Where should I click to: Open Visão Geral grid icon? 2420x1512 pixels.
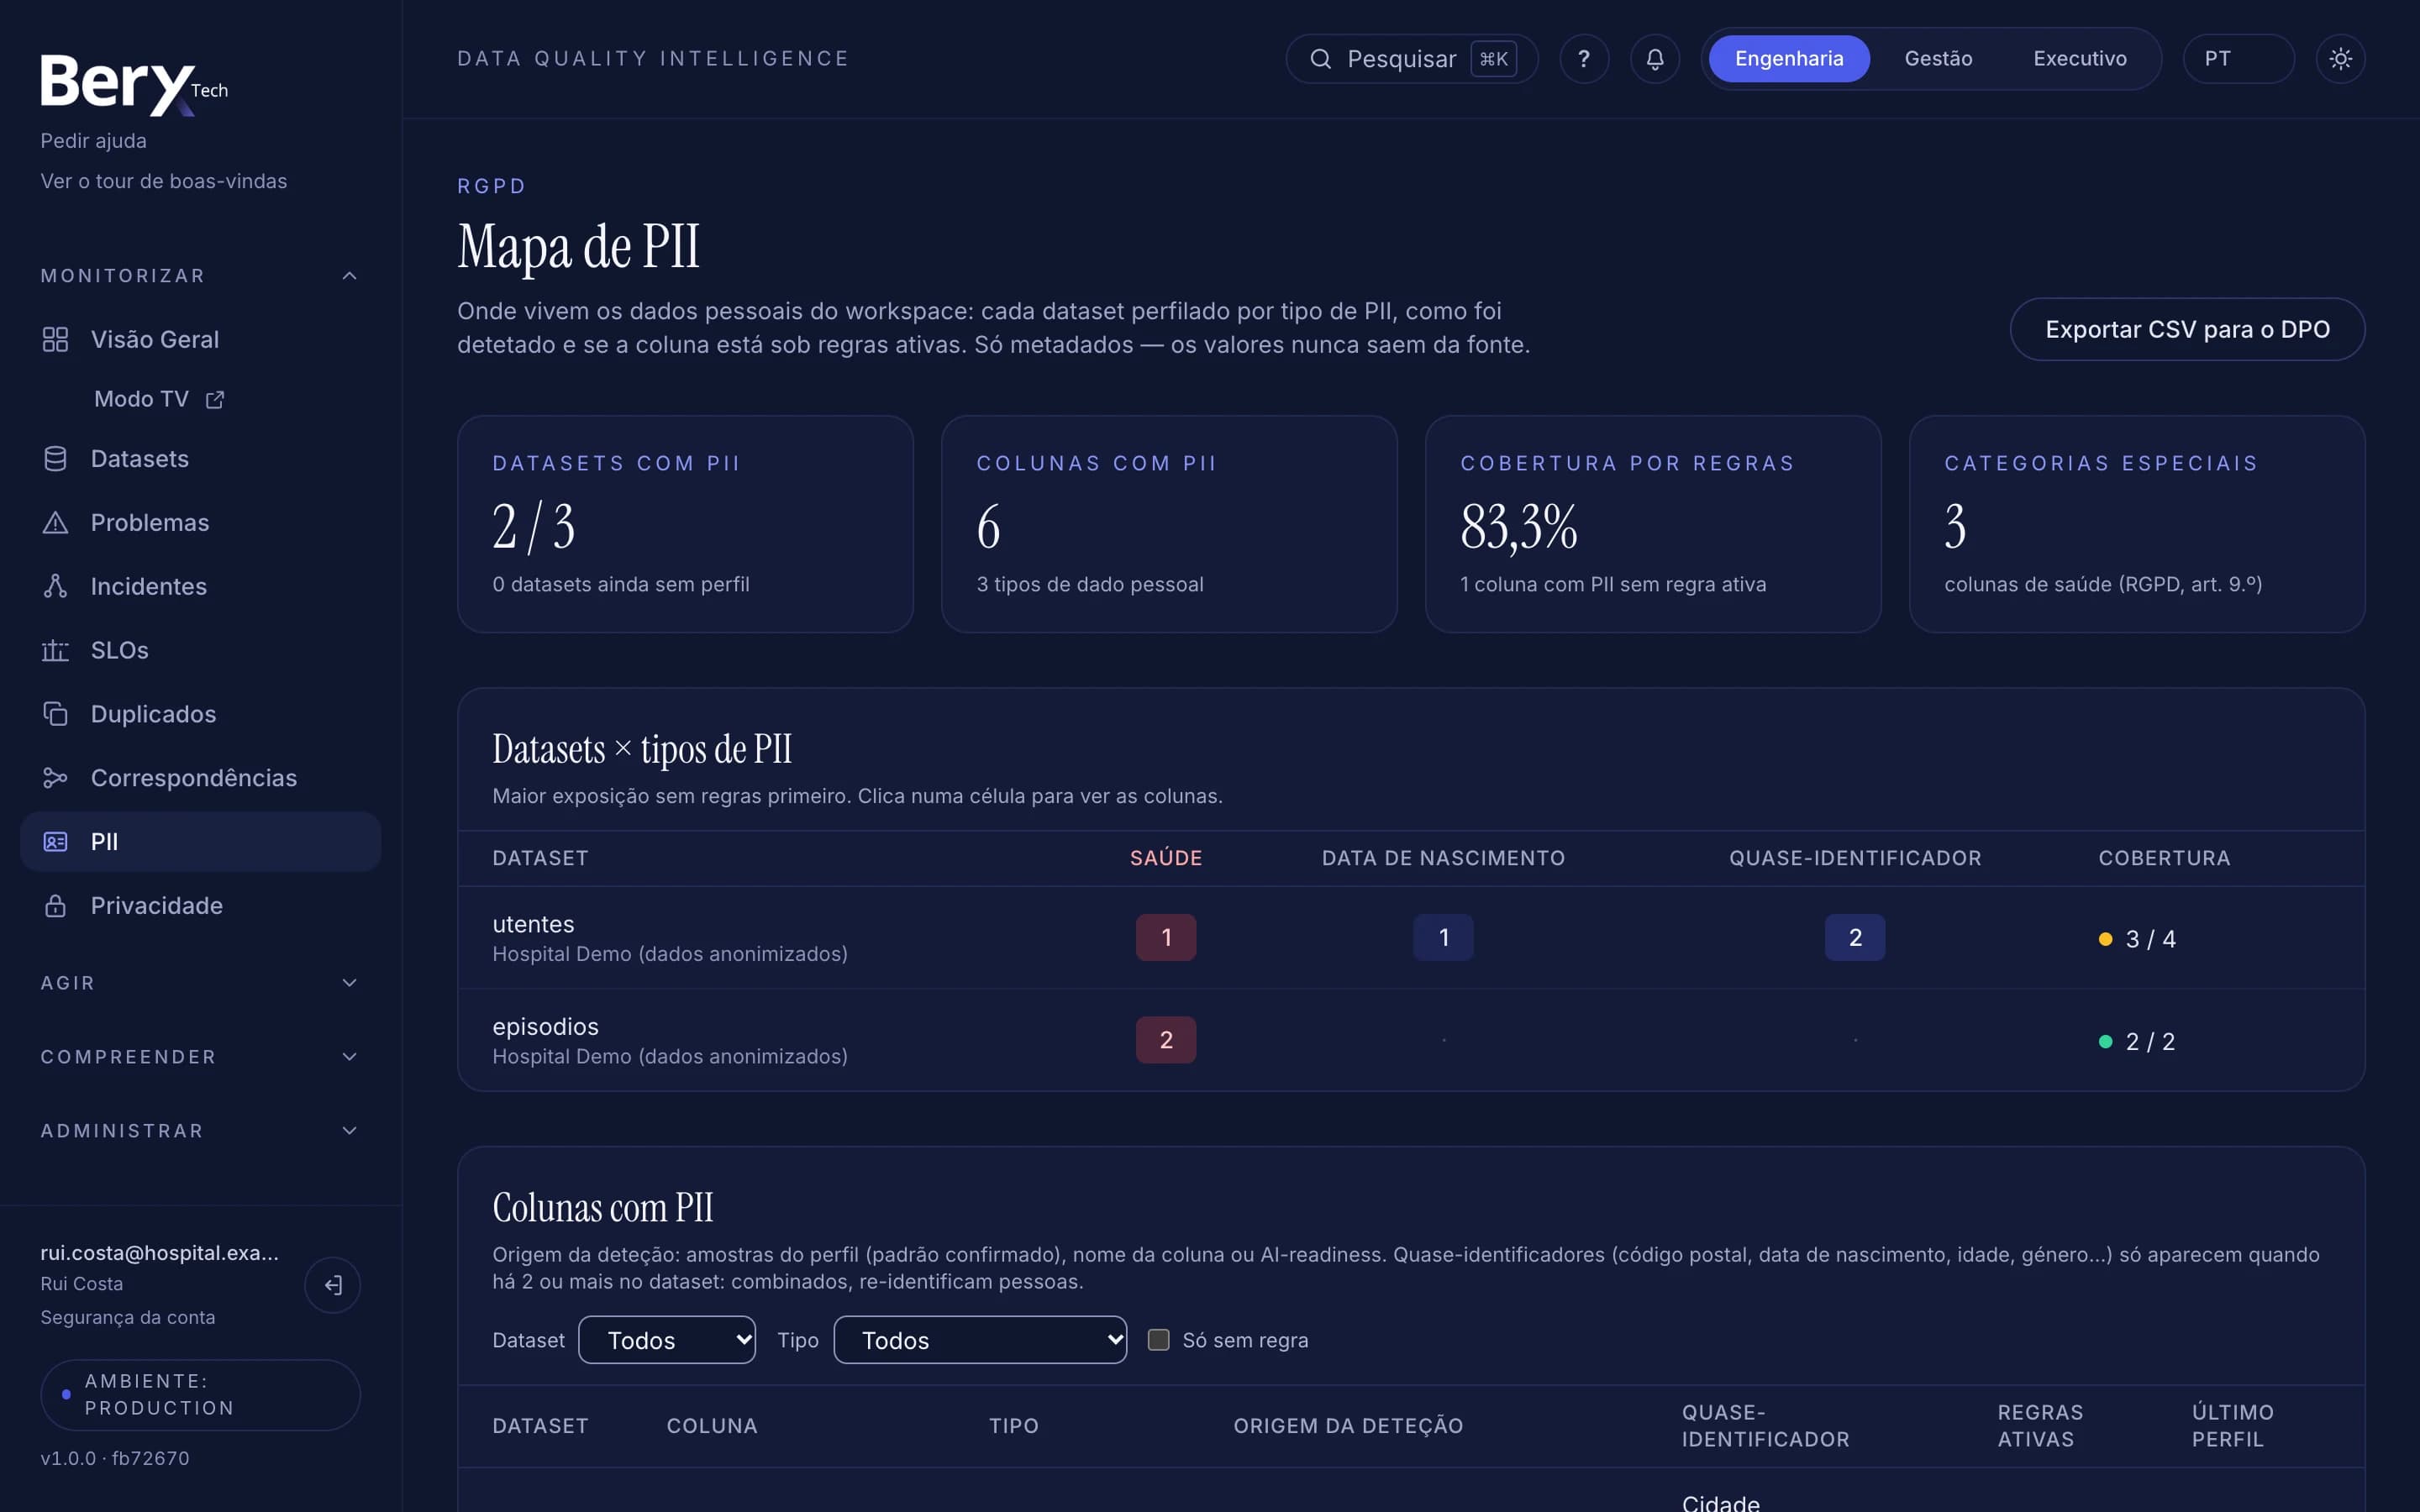pyautogui.click(x=55, y=340)
